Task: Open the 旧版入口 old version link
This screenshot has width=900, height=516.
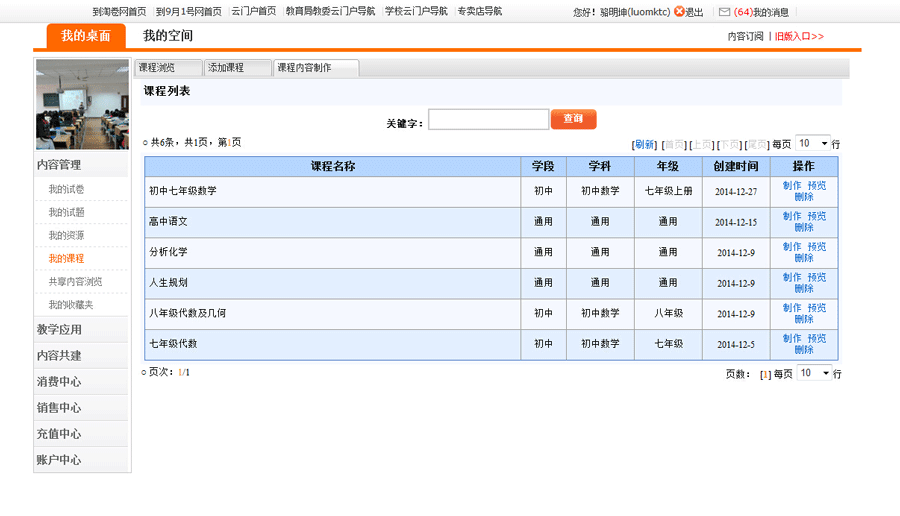Action: [798, 36]
